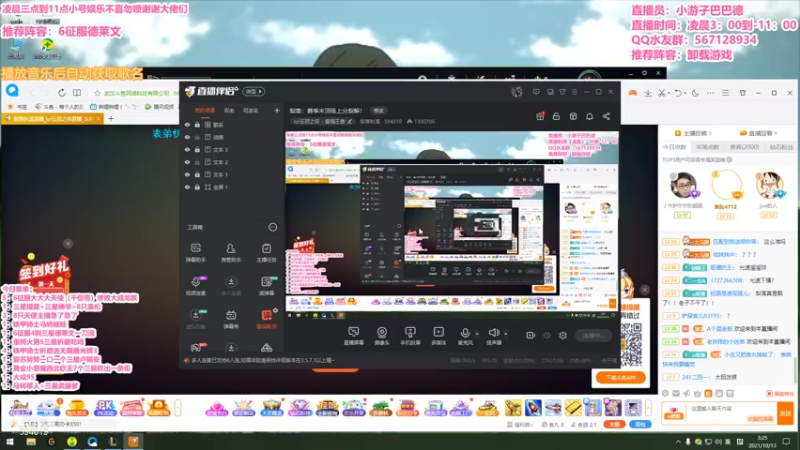The width and height of the screenshot is (800, 450).
Task: Switch to the 贵宾(2000) tab
Action: [x=744, y=147]
